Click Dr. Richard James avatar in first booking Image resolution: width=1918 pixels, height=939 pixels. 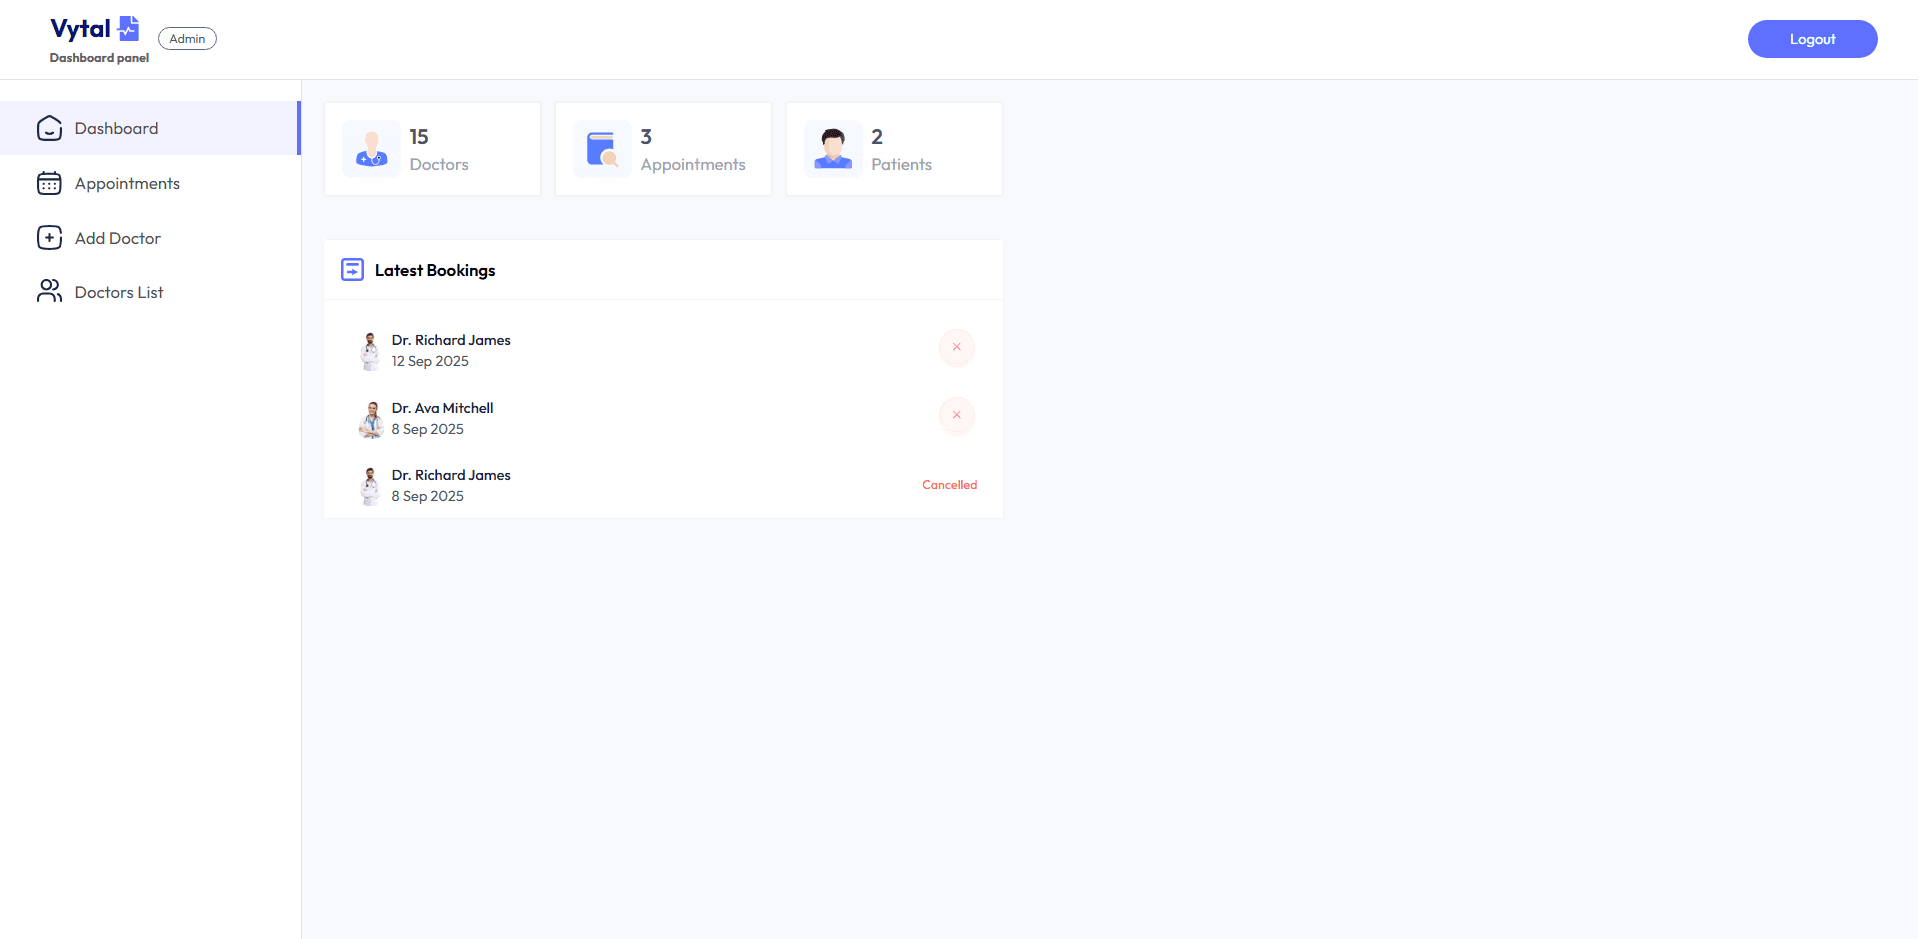click(x=370, y=350)
